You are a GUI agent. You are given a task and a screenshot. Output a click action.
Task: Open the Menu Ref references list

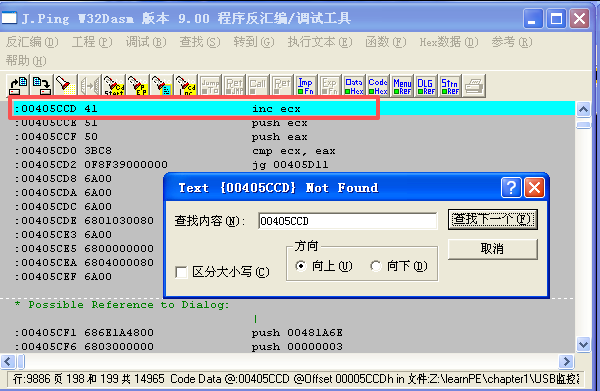click(x=402, y=85)
